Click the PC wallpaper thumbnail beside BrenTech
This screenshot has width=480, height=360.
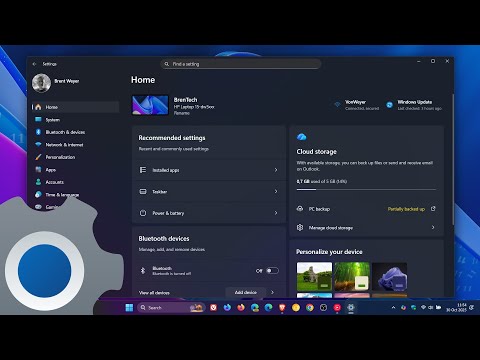click(150, 105)
